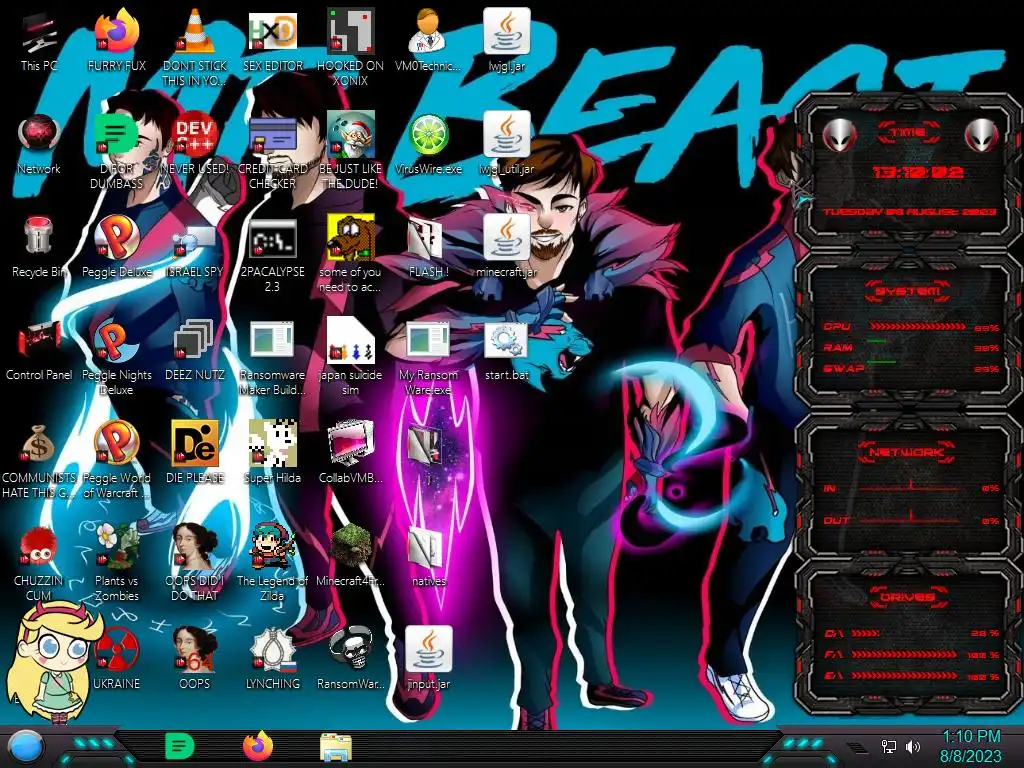Image resolution: width=1024 pixels, height=768 pixels.
Task: Open the Start orb button
Action: pyautogui.click(x=25, y=747)
